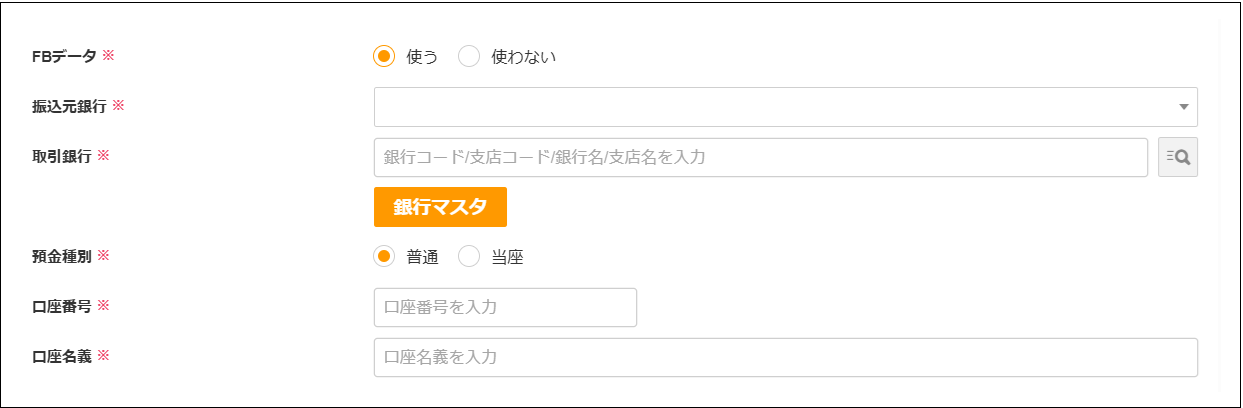This screenshot has height=408, width=1243.
Task: Click the 預金種別 field label
Action: (62, 257)
